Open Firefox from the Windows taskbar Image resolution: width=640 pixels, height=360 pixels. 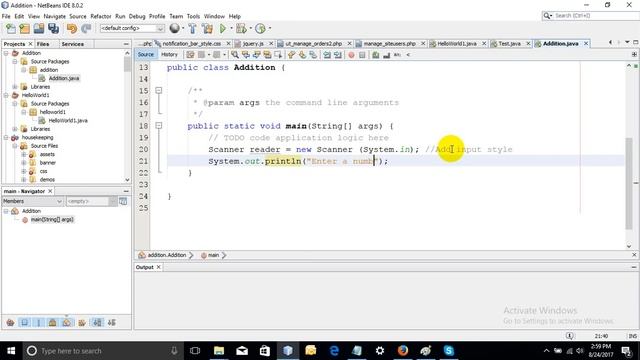pyautogui.click(x=403, y=351)
